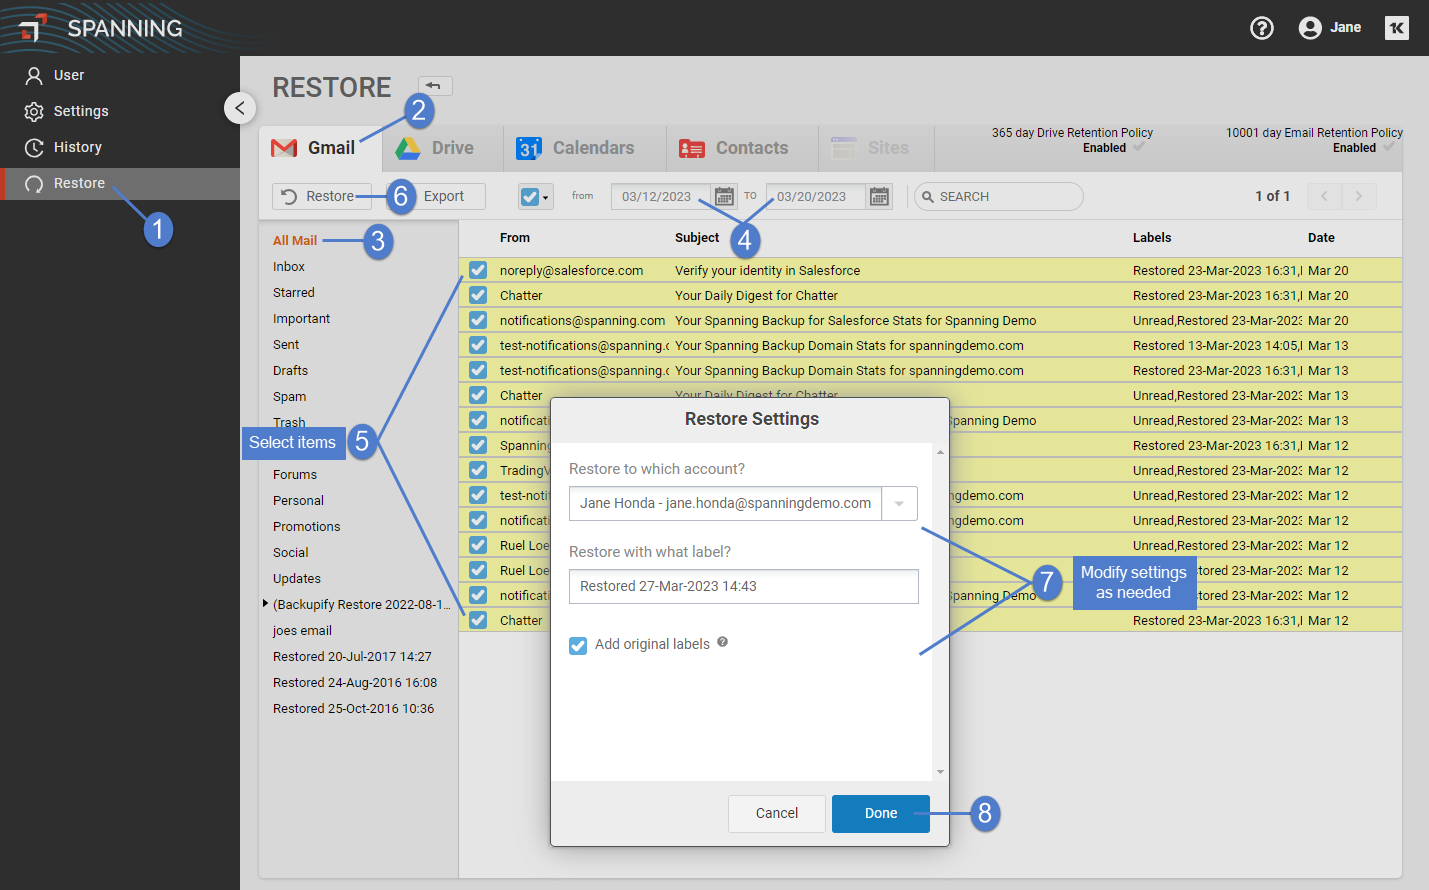Click the to date field 03/20/2023
Image resolution: width=1429 pixels, height=890 pixels.
816,197
